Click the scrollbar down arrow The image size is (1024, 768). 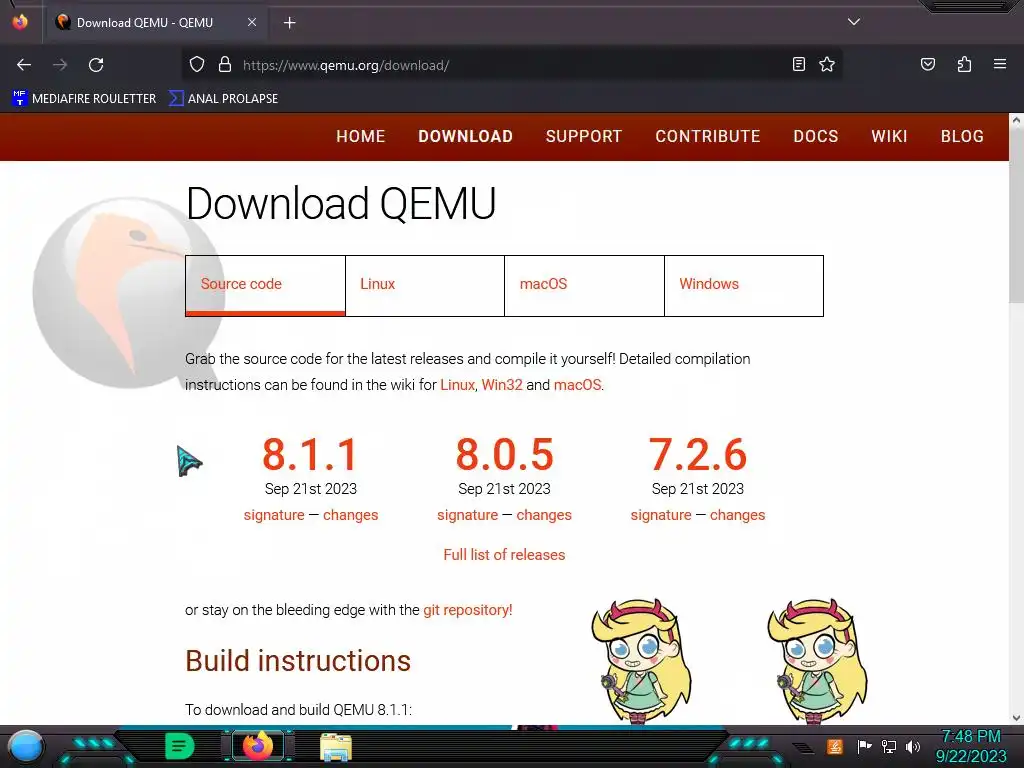coord(1016,718)
